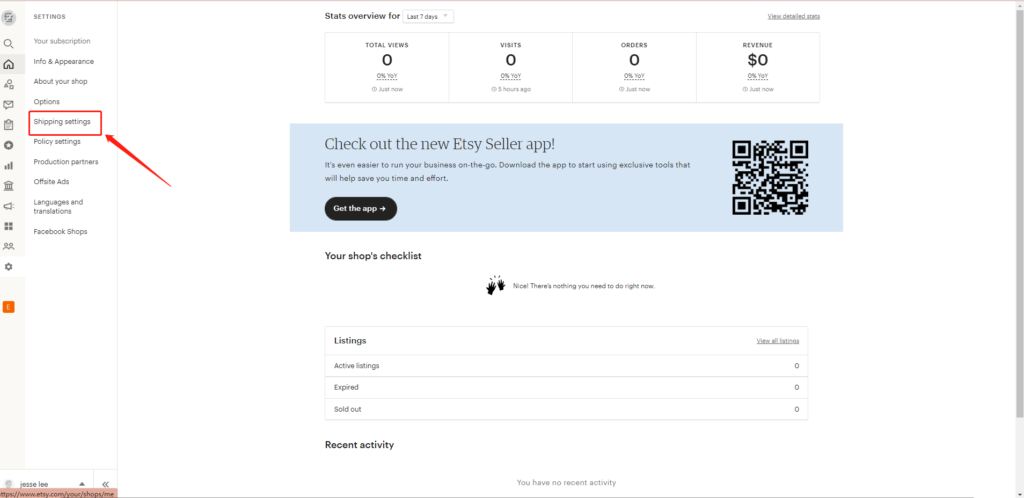Click the orange Etsy sales channel icon

click(8, 307)
